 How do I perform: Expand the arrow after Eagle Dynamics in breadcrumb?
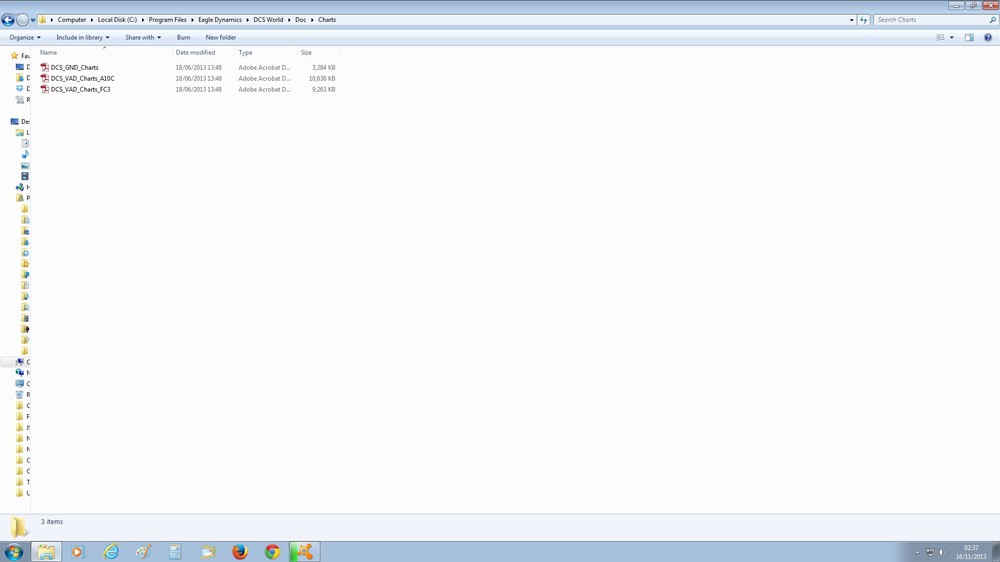tap(247, 20)
